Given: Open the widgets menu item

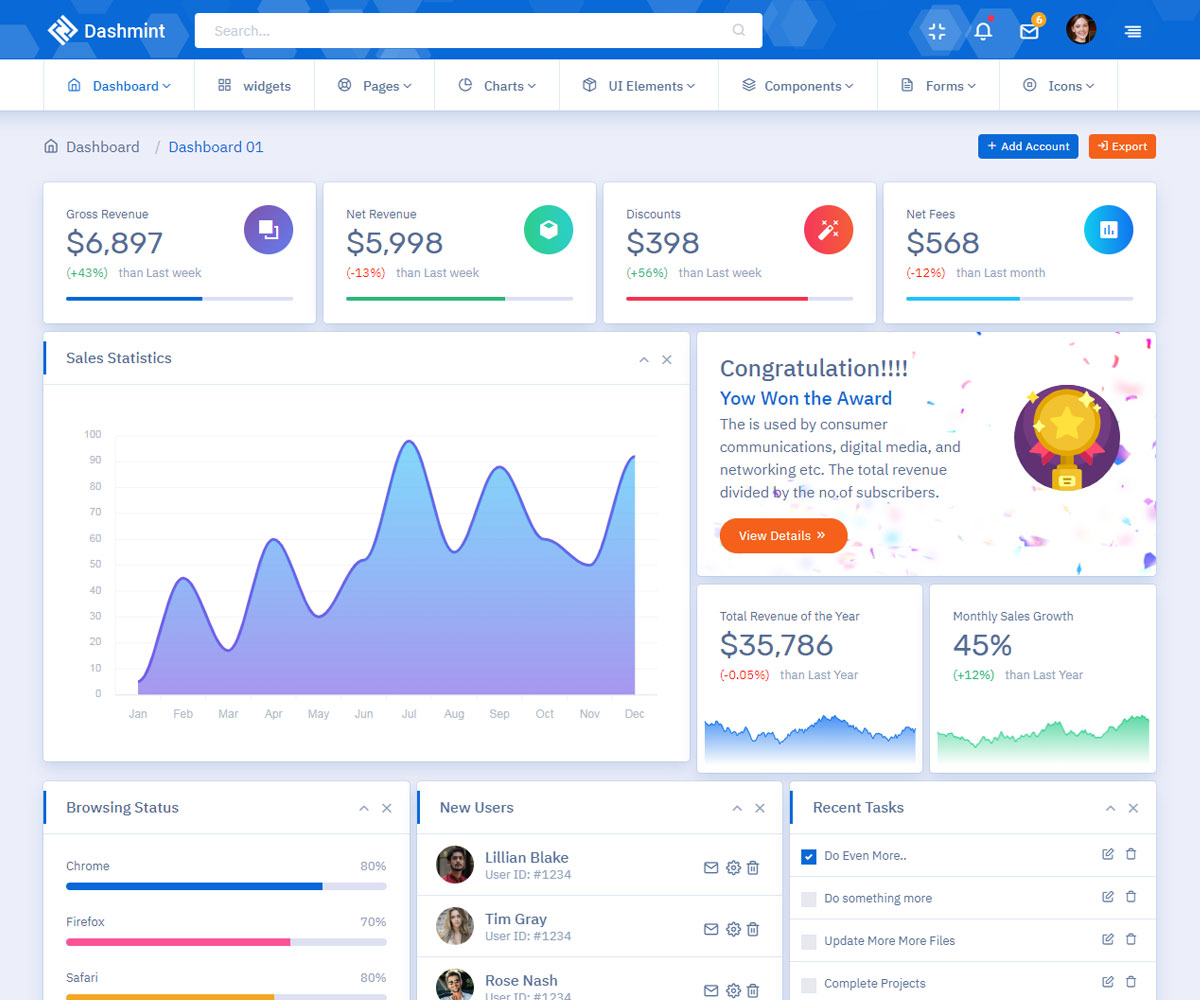Looking at the screenshot, I should pyautogui.click(x=254, y=86).
